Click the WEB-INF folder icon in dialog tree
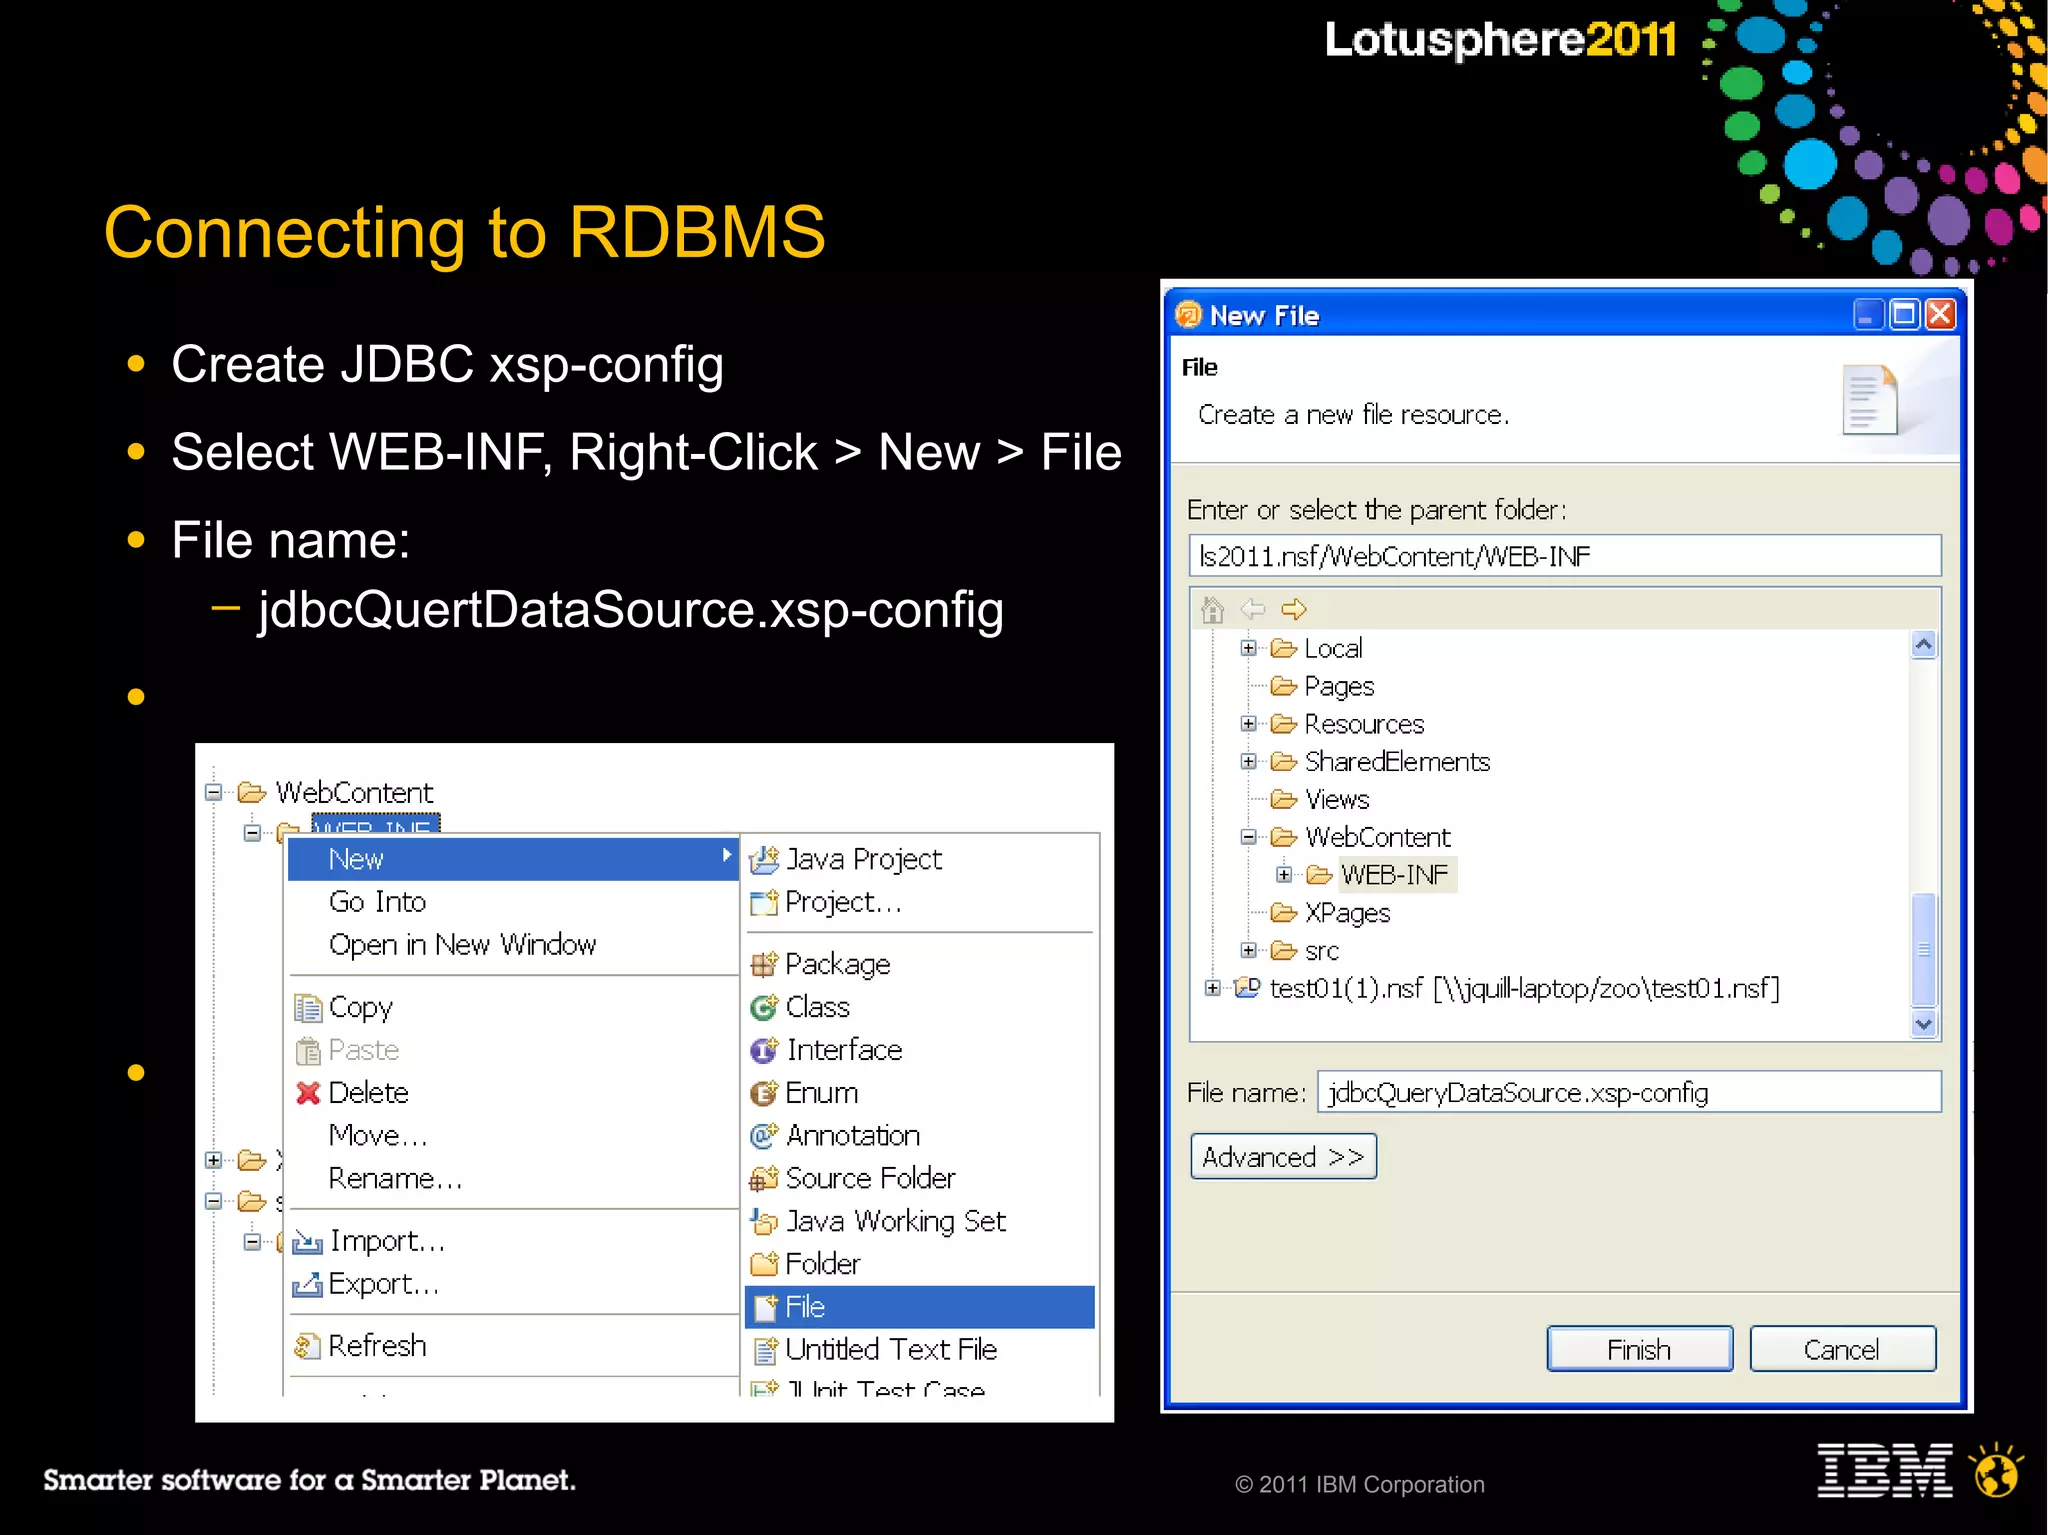This screenshot has width=2048, height=1535. click(1320, 875)
